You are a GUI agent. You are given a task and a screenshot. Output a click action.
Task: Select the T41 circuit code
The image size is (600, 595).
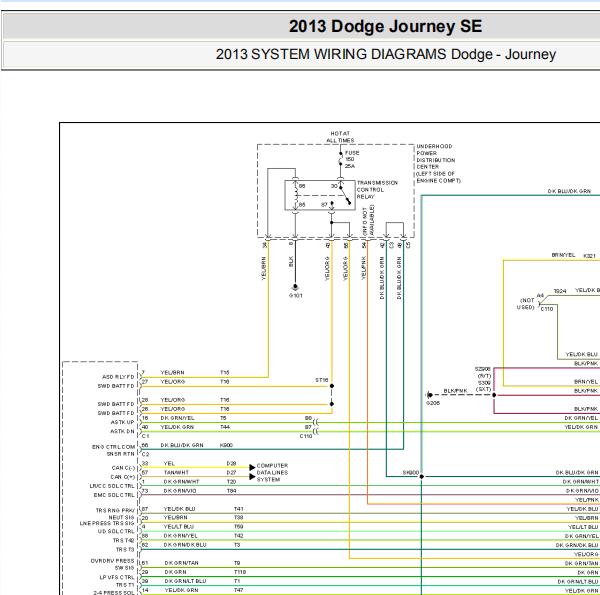point(238,509)
